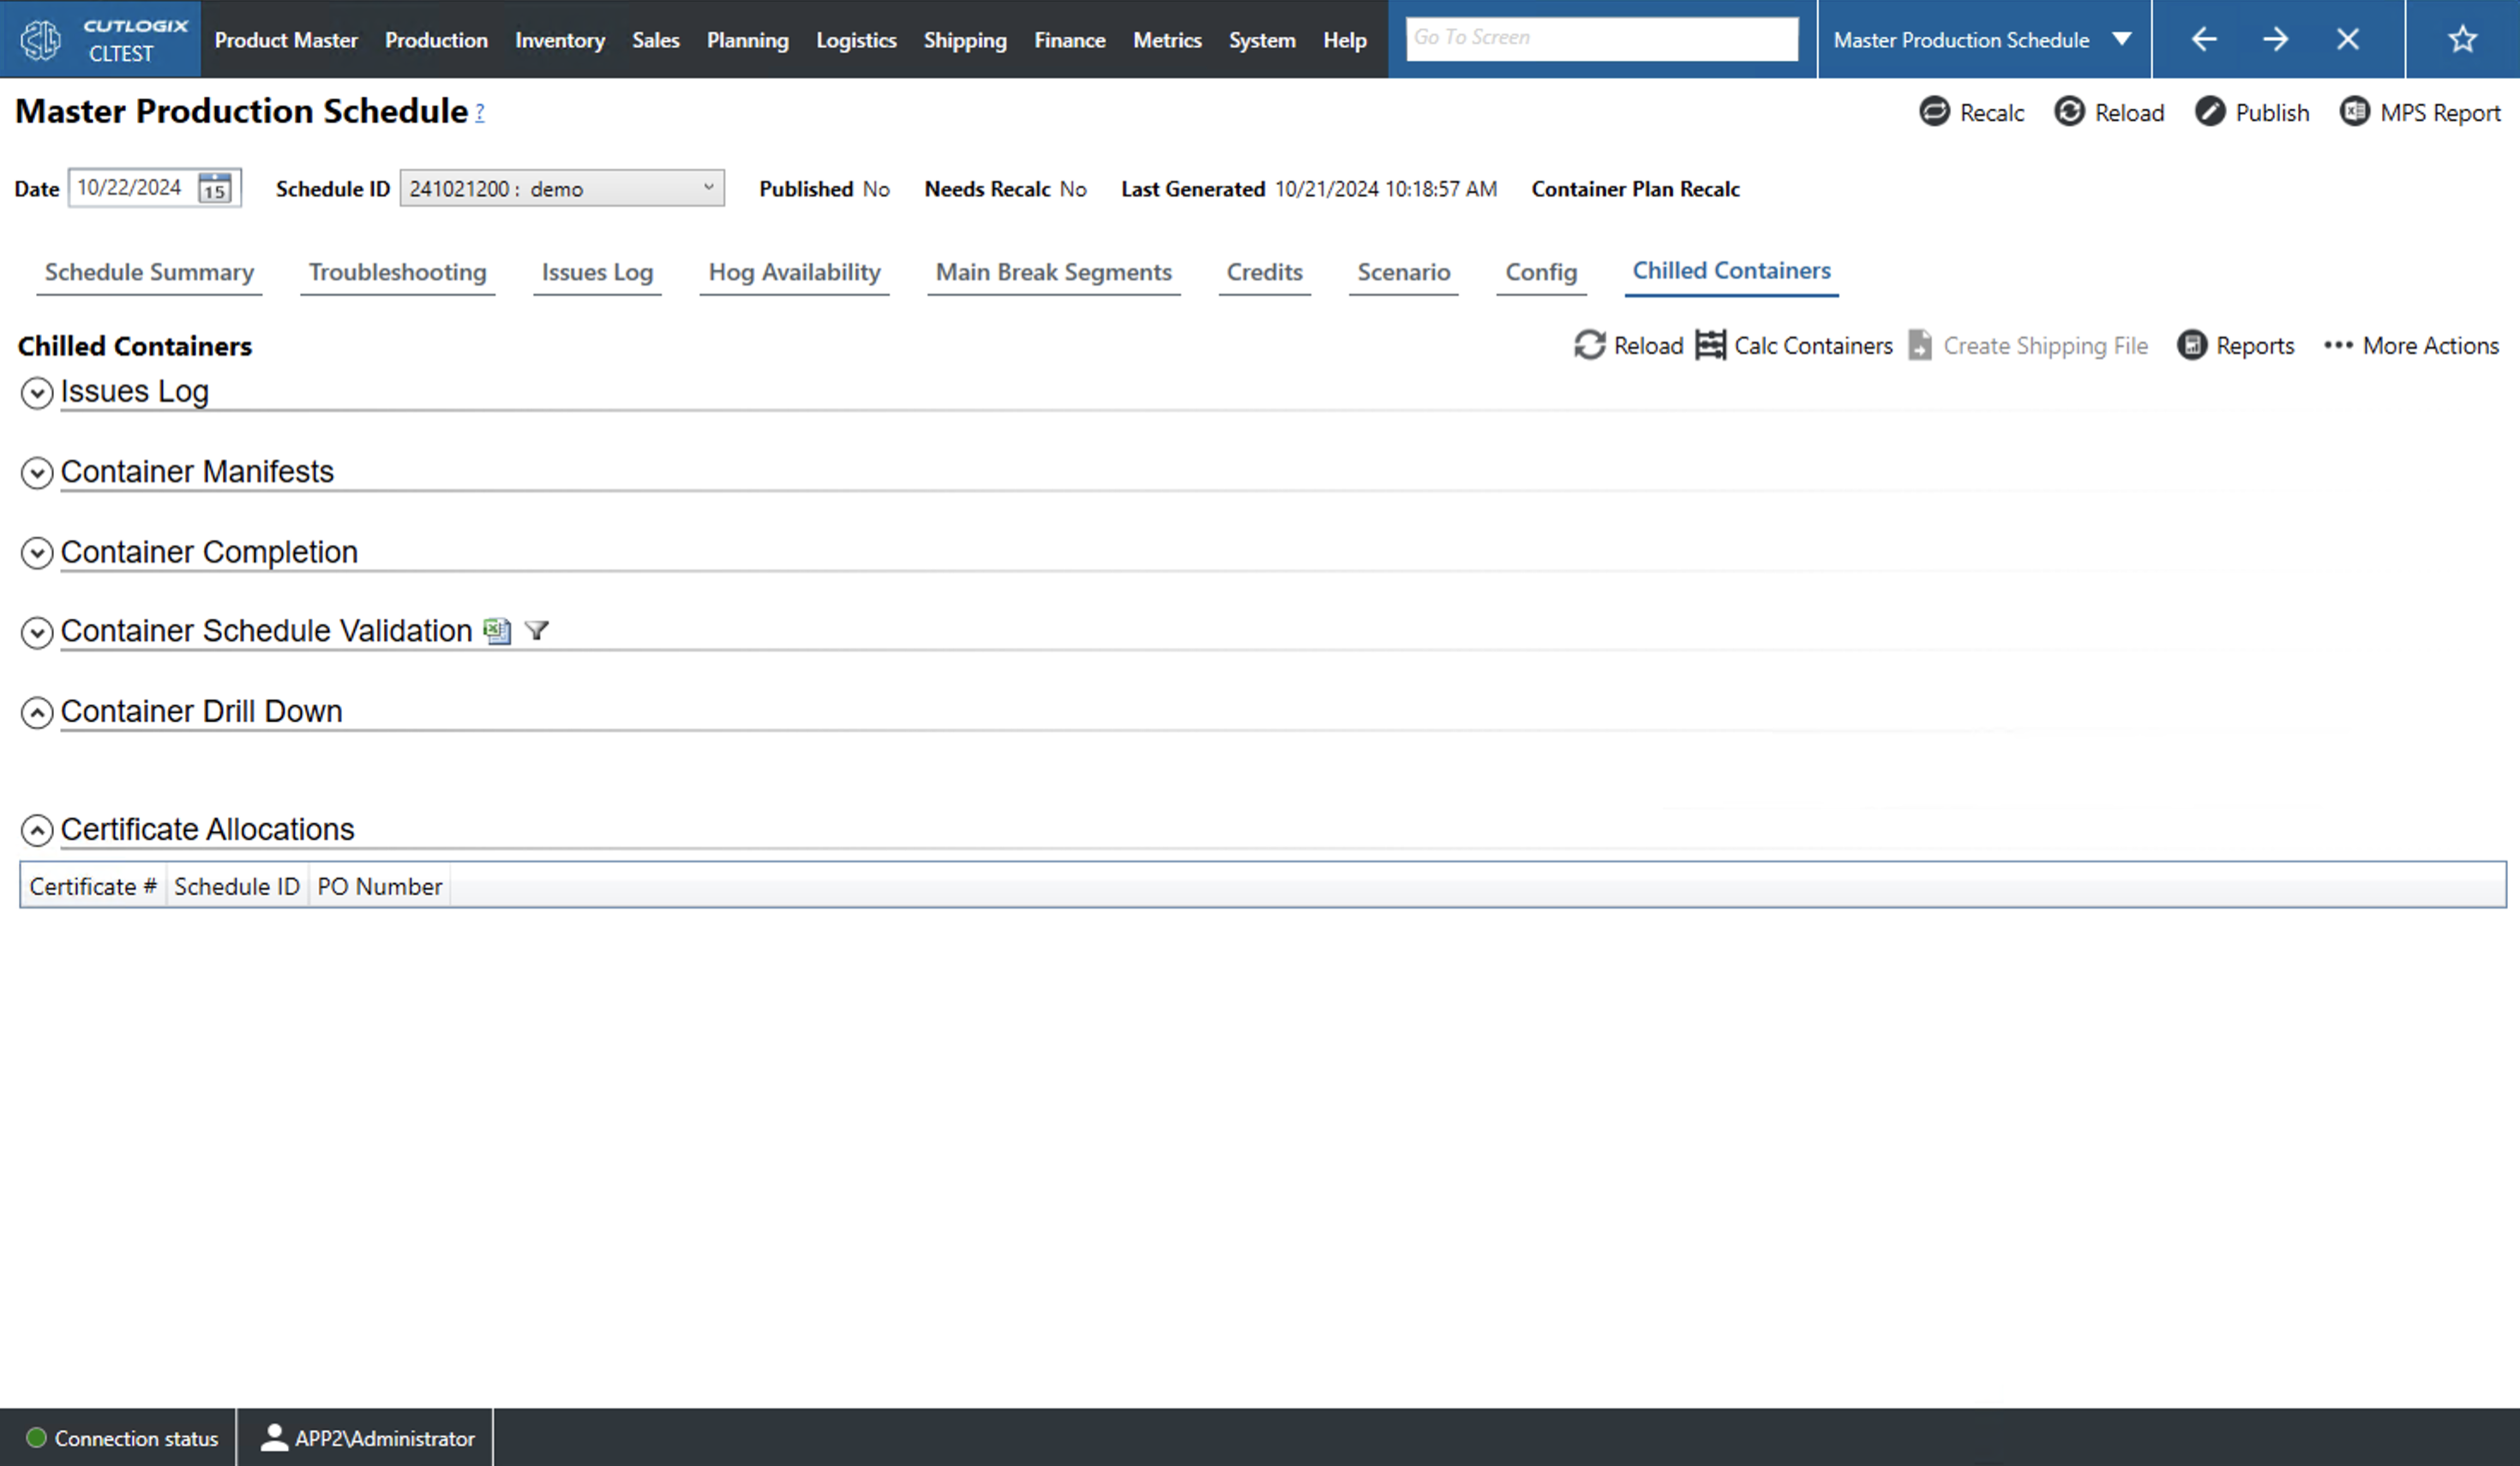Expand the Issues Log section
Image resolution: width=2520 pixels, height=1466 pixels.
click(37, 393)
